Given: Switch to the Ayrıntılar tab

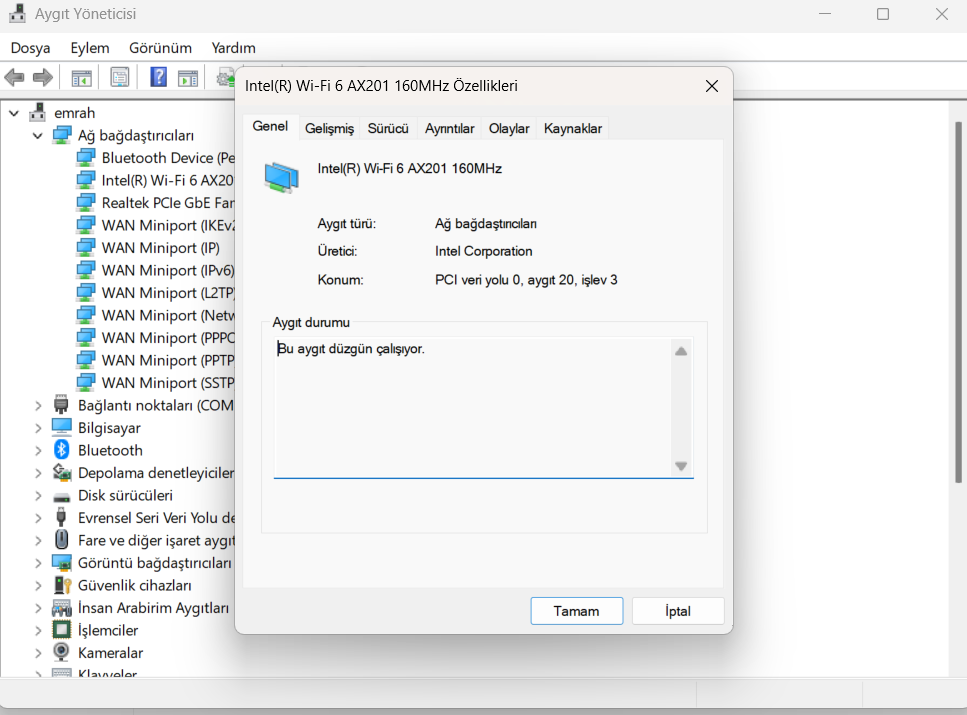Looking at the screenshot, I should 450,128.
